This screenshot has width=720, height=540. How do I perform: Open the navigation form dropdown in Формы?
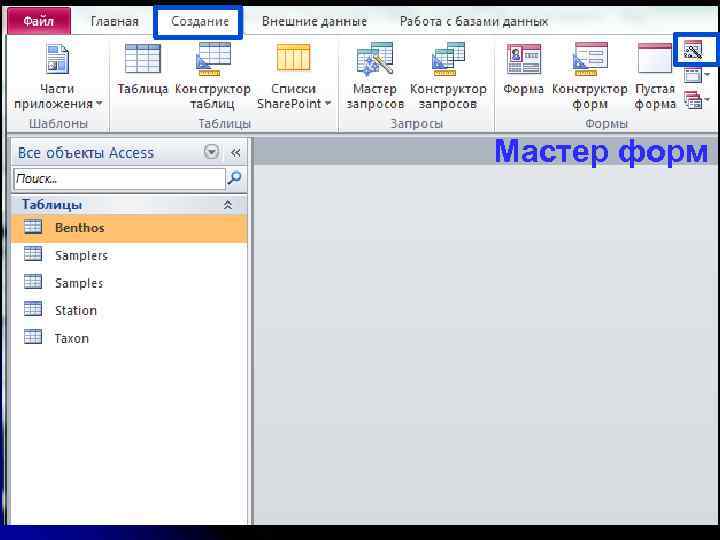pyautogui.click(x=697, y=75)
